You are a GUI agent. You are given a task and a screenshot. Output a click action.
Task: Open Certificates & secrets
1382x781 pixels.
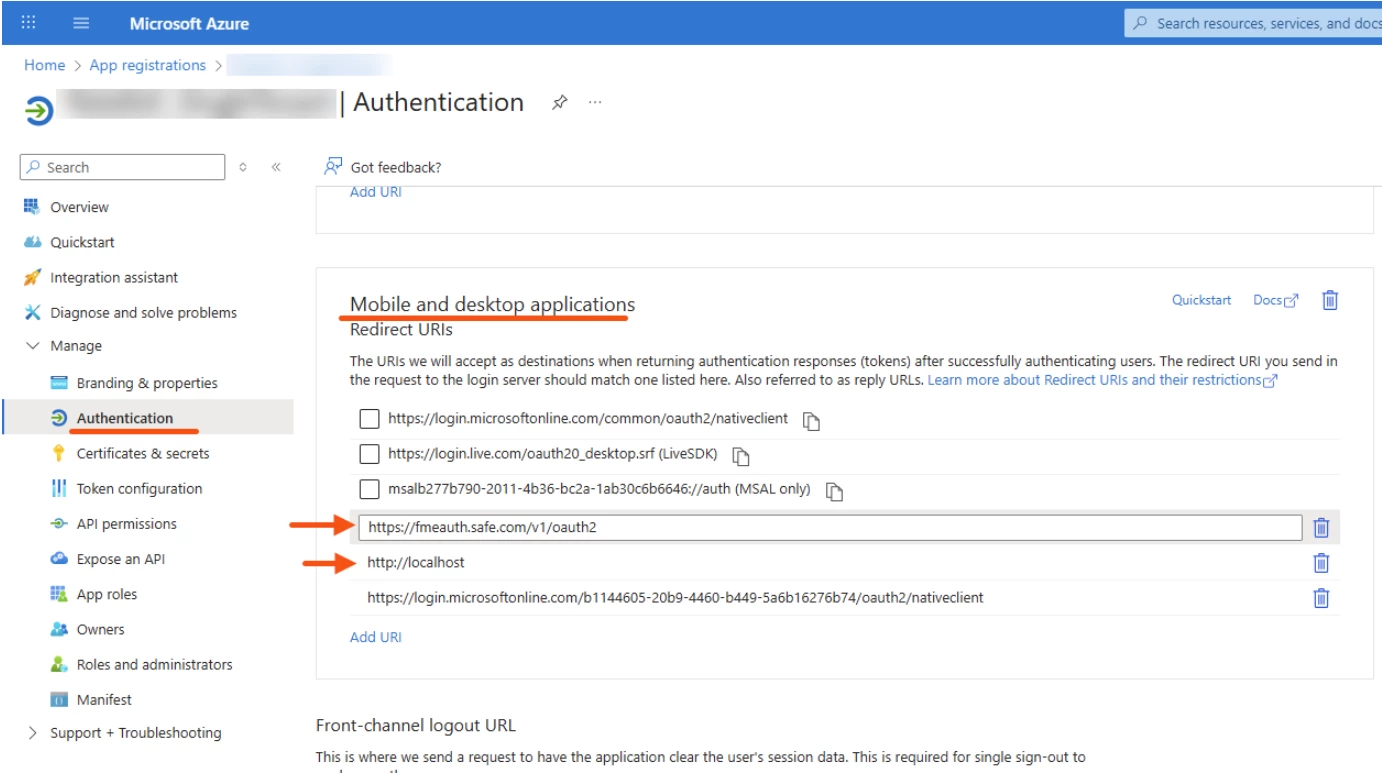pyautogui.click(x=143, y=453)
